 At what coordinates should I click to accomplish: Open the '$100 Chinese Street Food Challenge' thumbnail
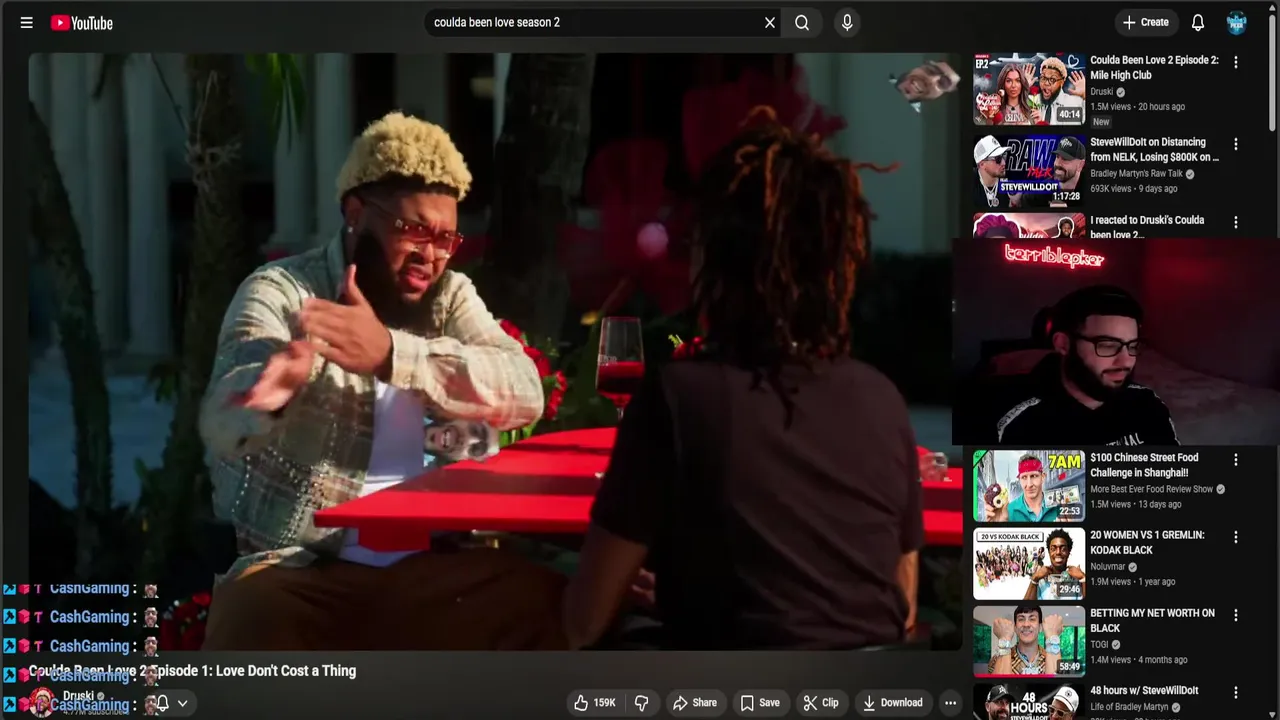coord(1029,486)
